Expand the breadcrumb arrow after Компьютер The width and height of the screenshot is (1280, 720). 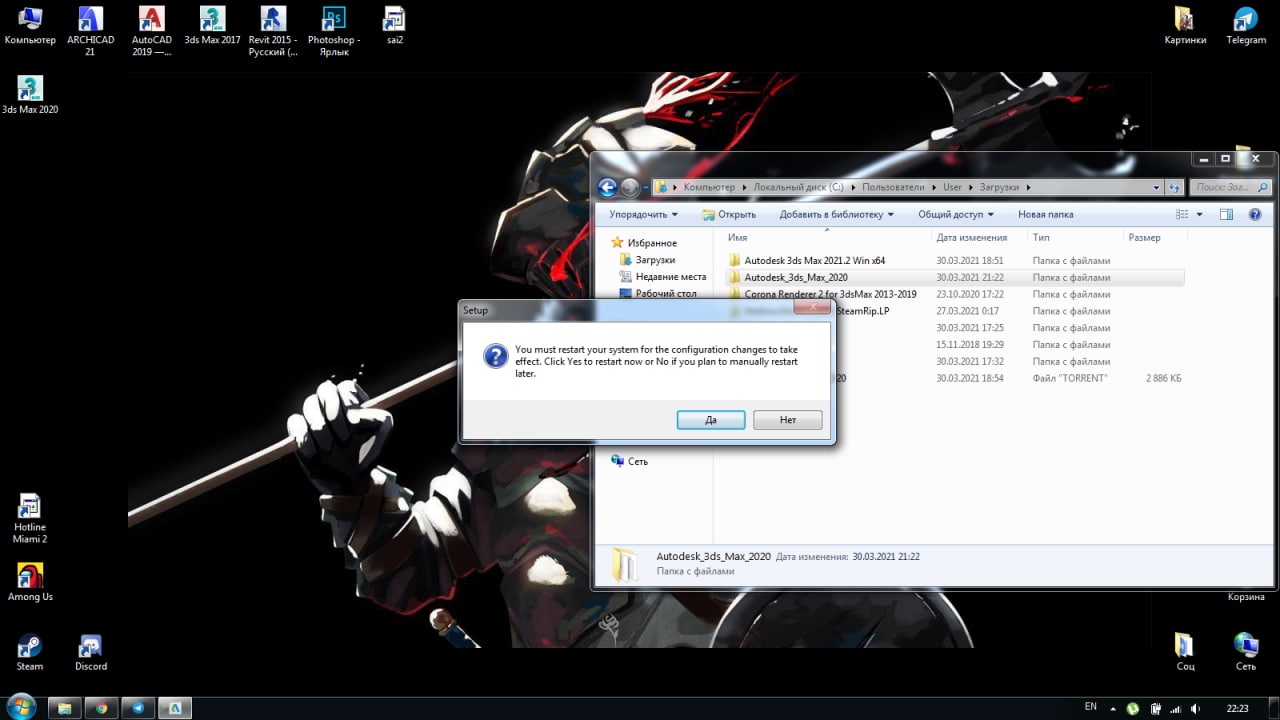click(x=743, y=187)
